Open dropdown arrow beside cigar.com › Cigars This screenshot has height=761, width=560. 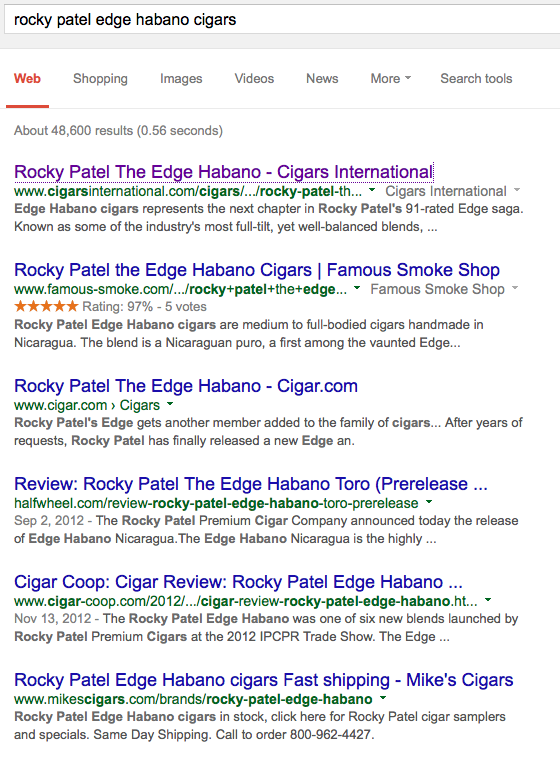click(170, 404)
